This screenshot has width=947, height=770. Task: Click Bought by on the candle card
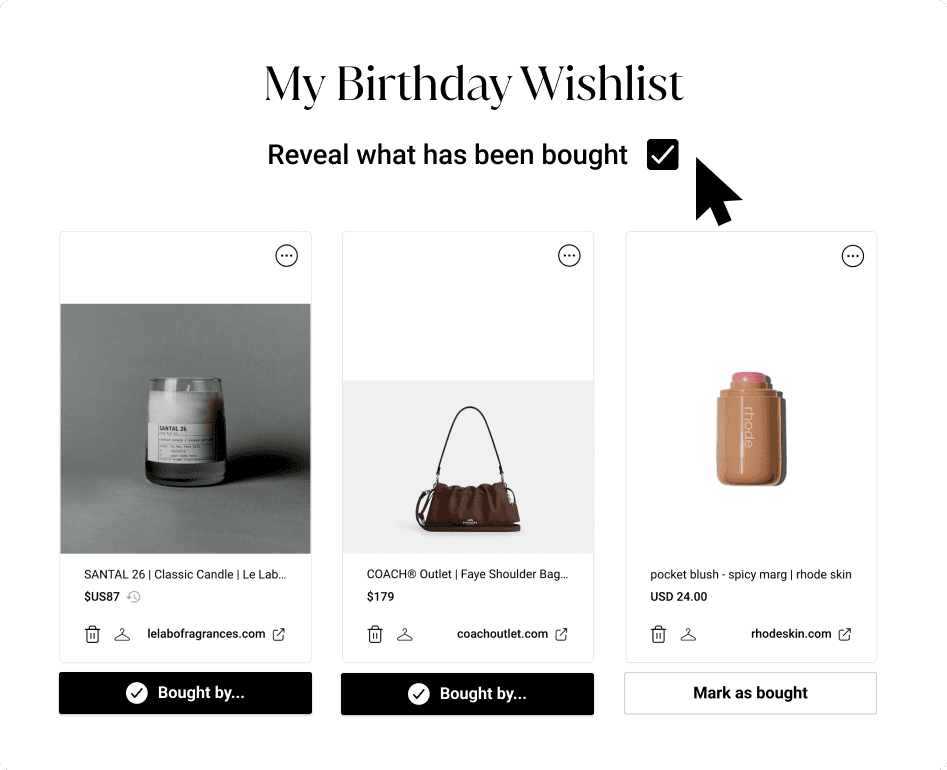pyautogui.click(x=185, y=693)
